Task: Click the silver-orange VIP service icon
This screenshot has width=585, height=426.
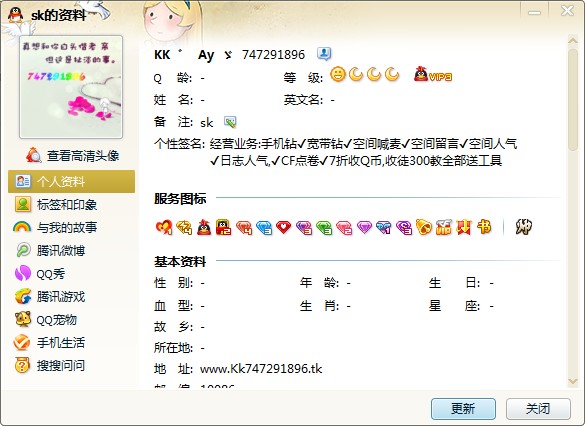Action: [444, 227]
